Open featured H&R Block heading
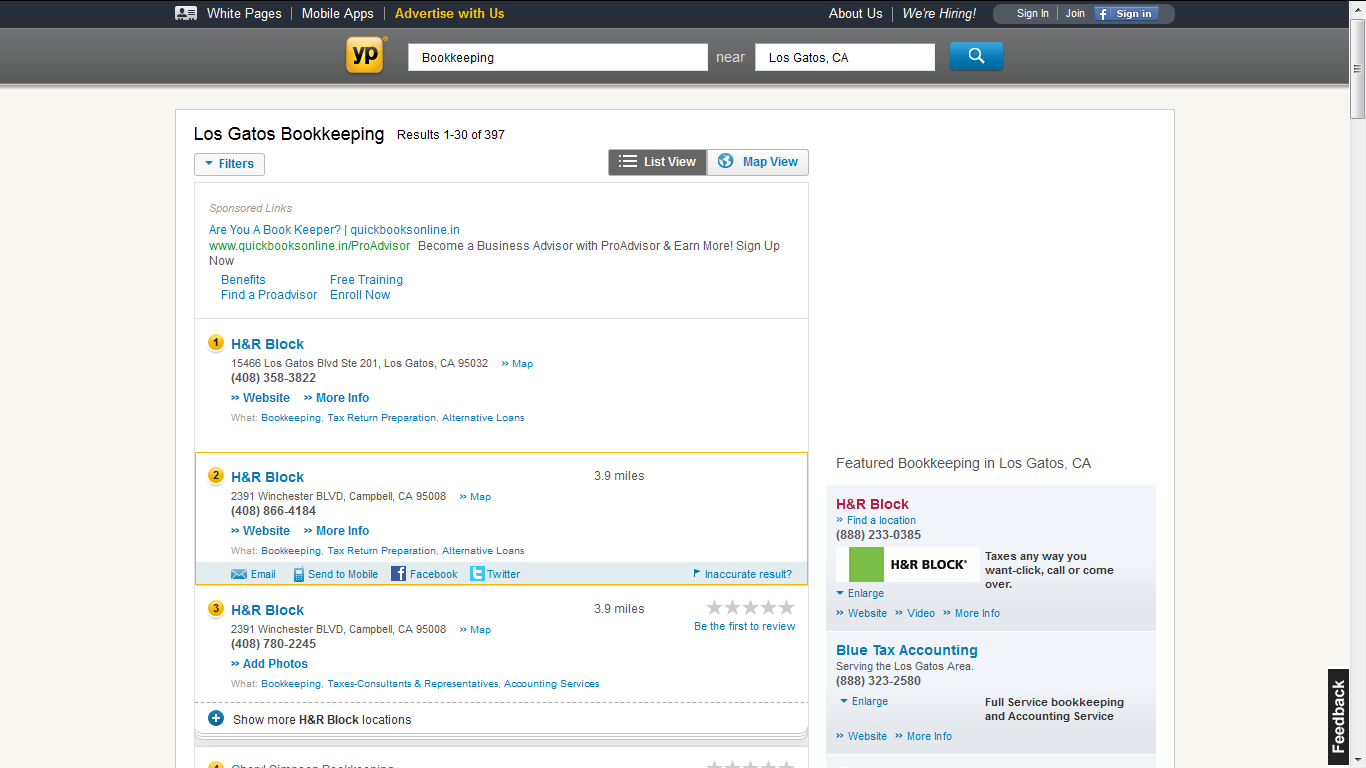The height and width of the screenshot is (768, 1366). coord(873,504)
